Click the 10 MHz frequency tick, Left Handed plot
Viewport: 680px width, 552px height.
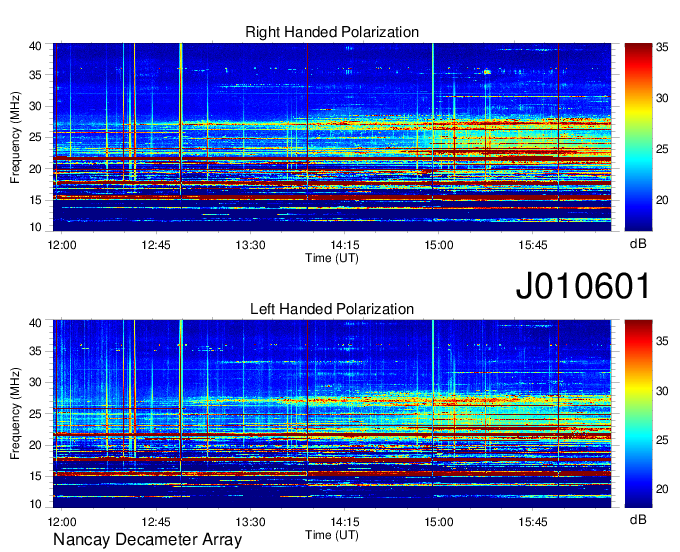[x=36, y=504]
